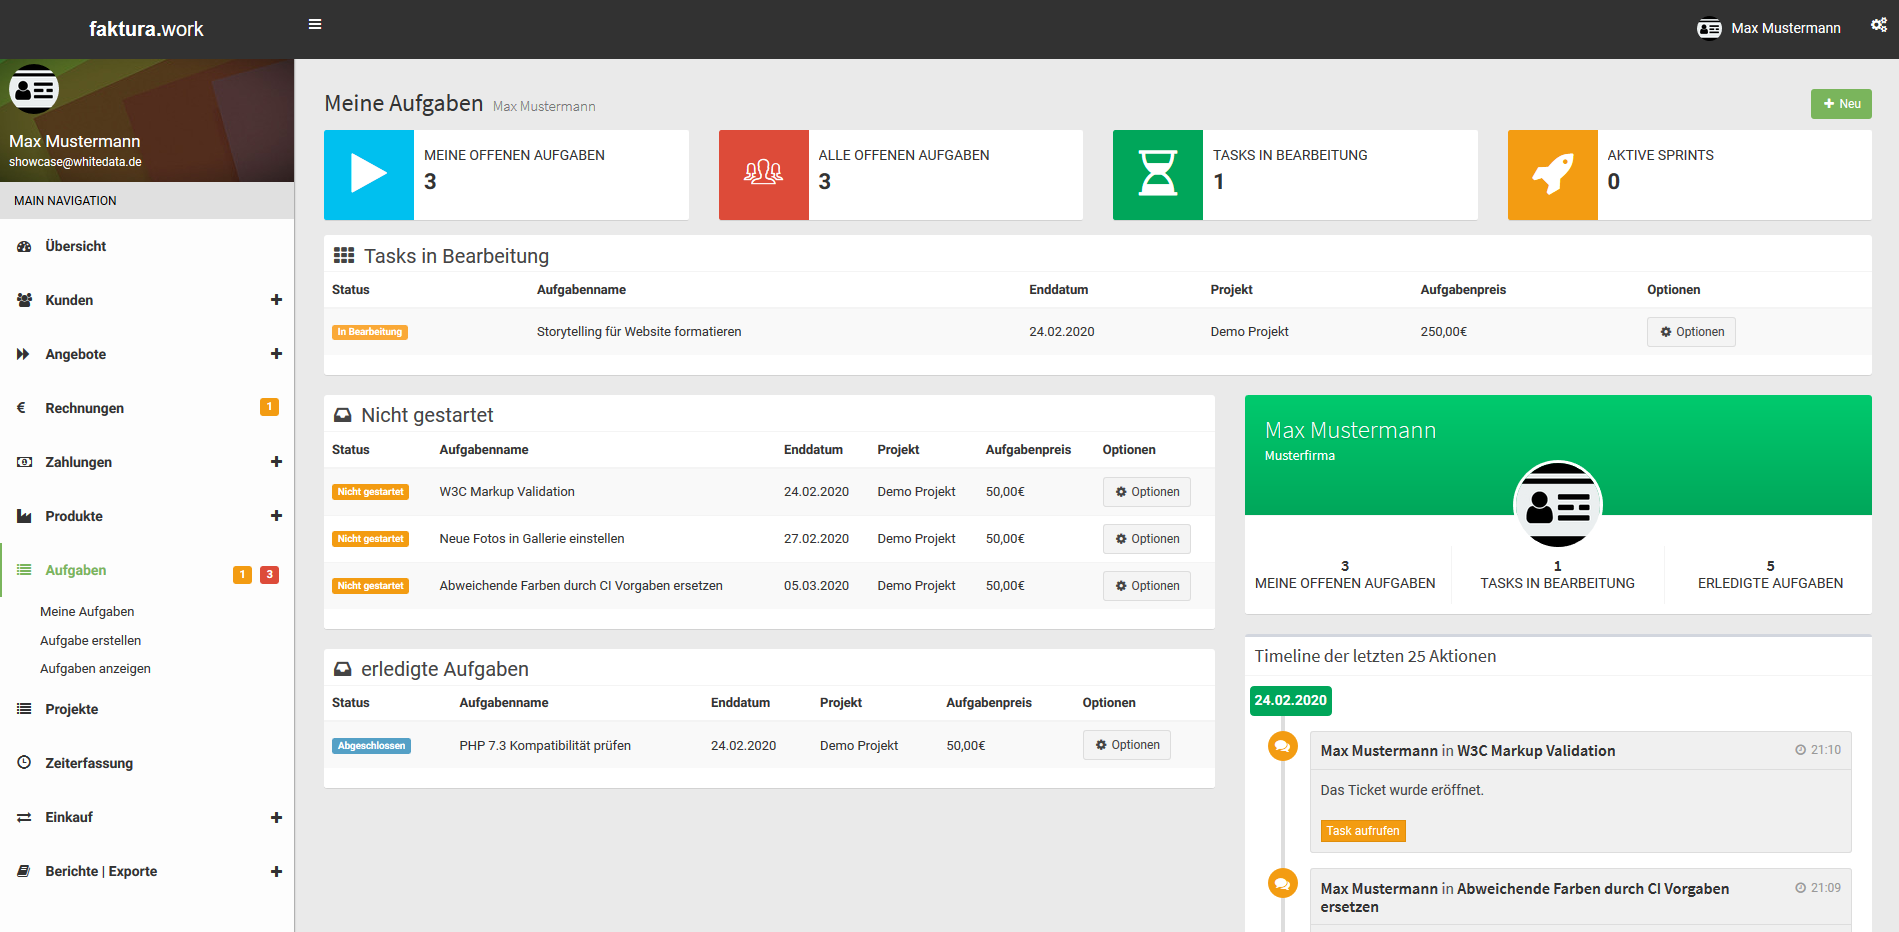Image resolution: width=1899 pixels, height=932 pixels.
Task: Open the Übersicht menu item
Action: coord(147,246)
